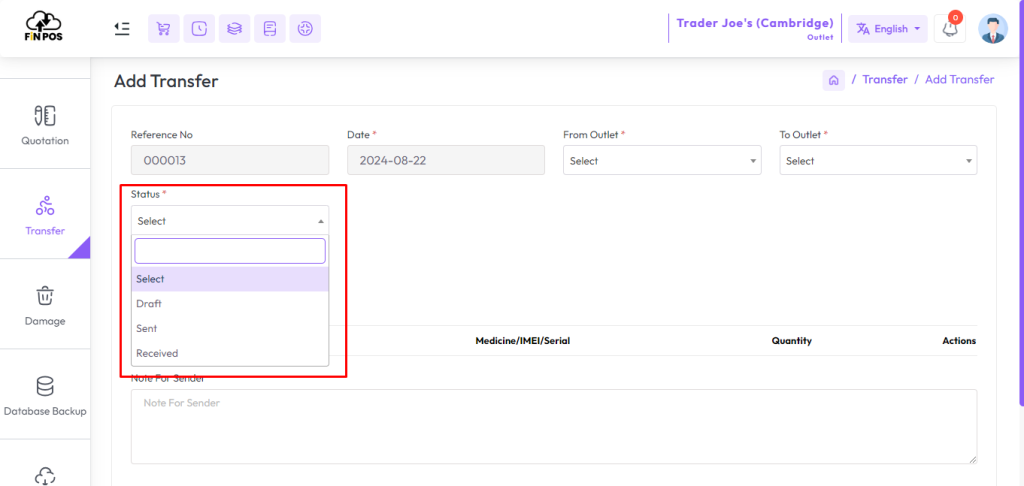This screenshot has height=486, width=1024.
Task: Click the Damage trash can icon
Action: tap(44, 296)
